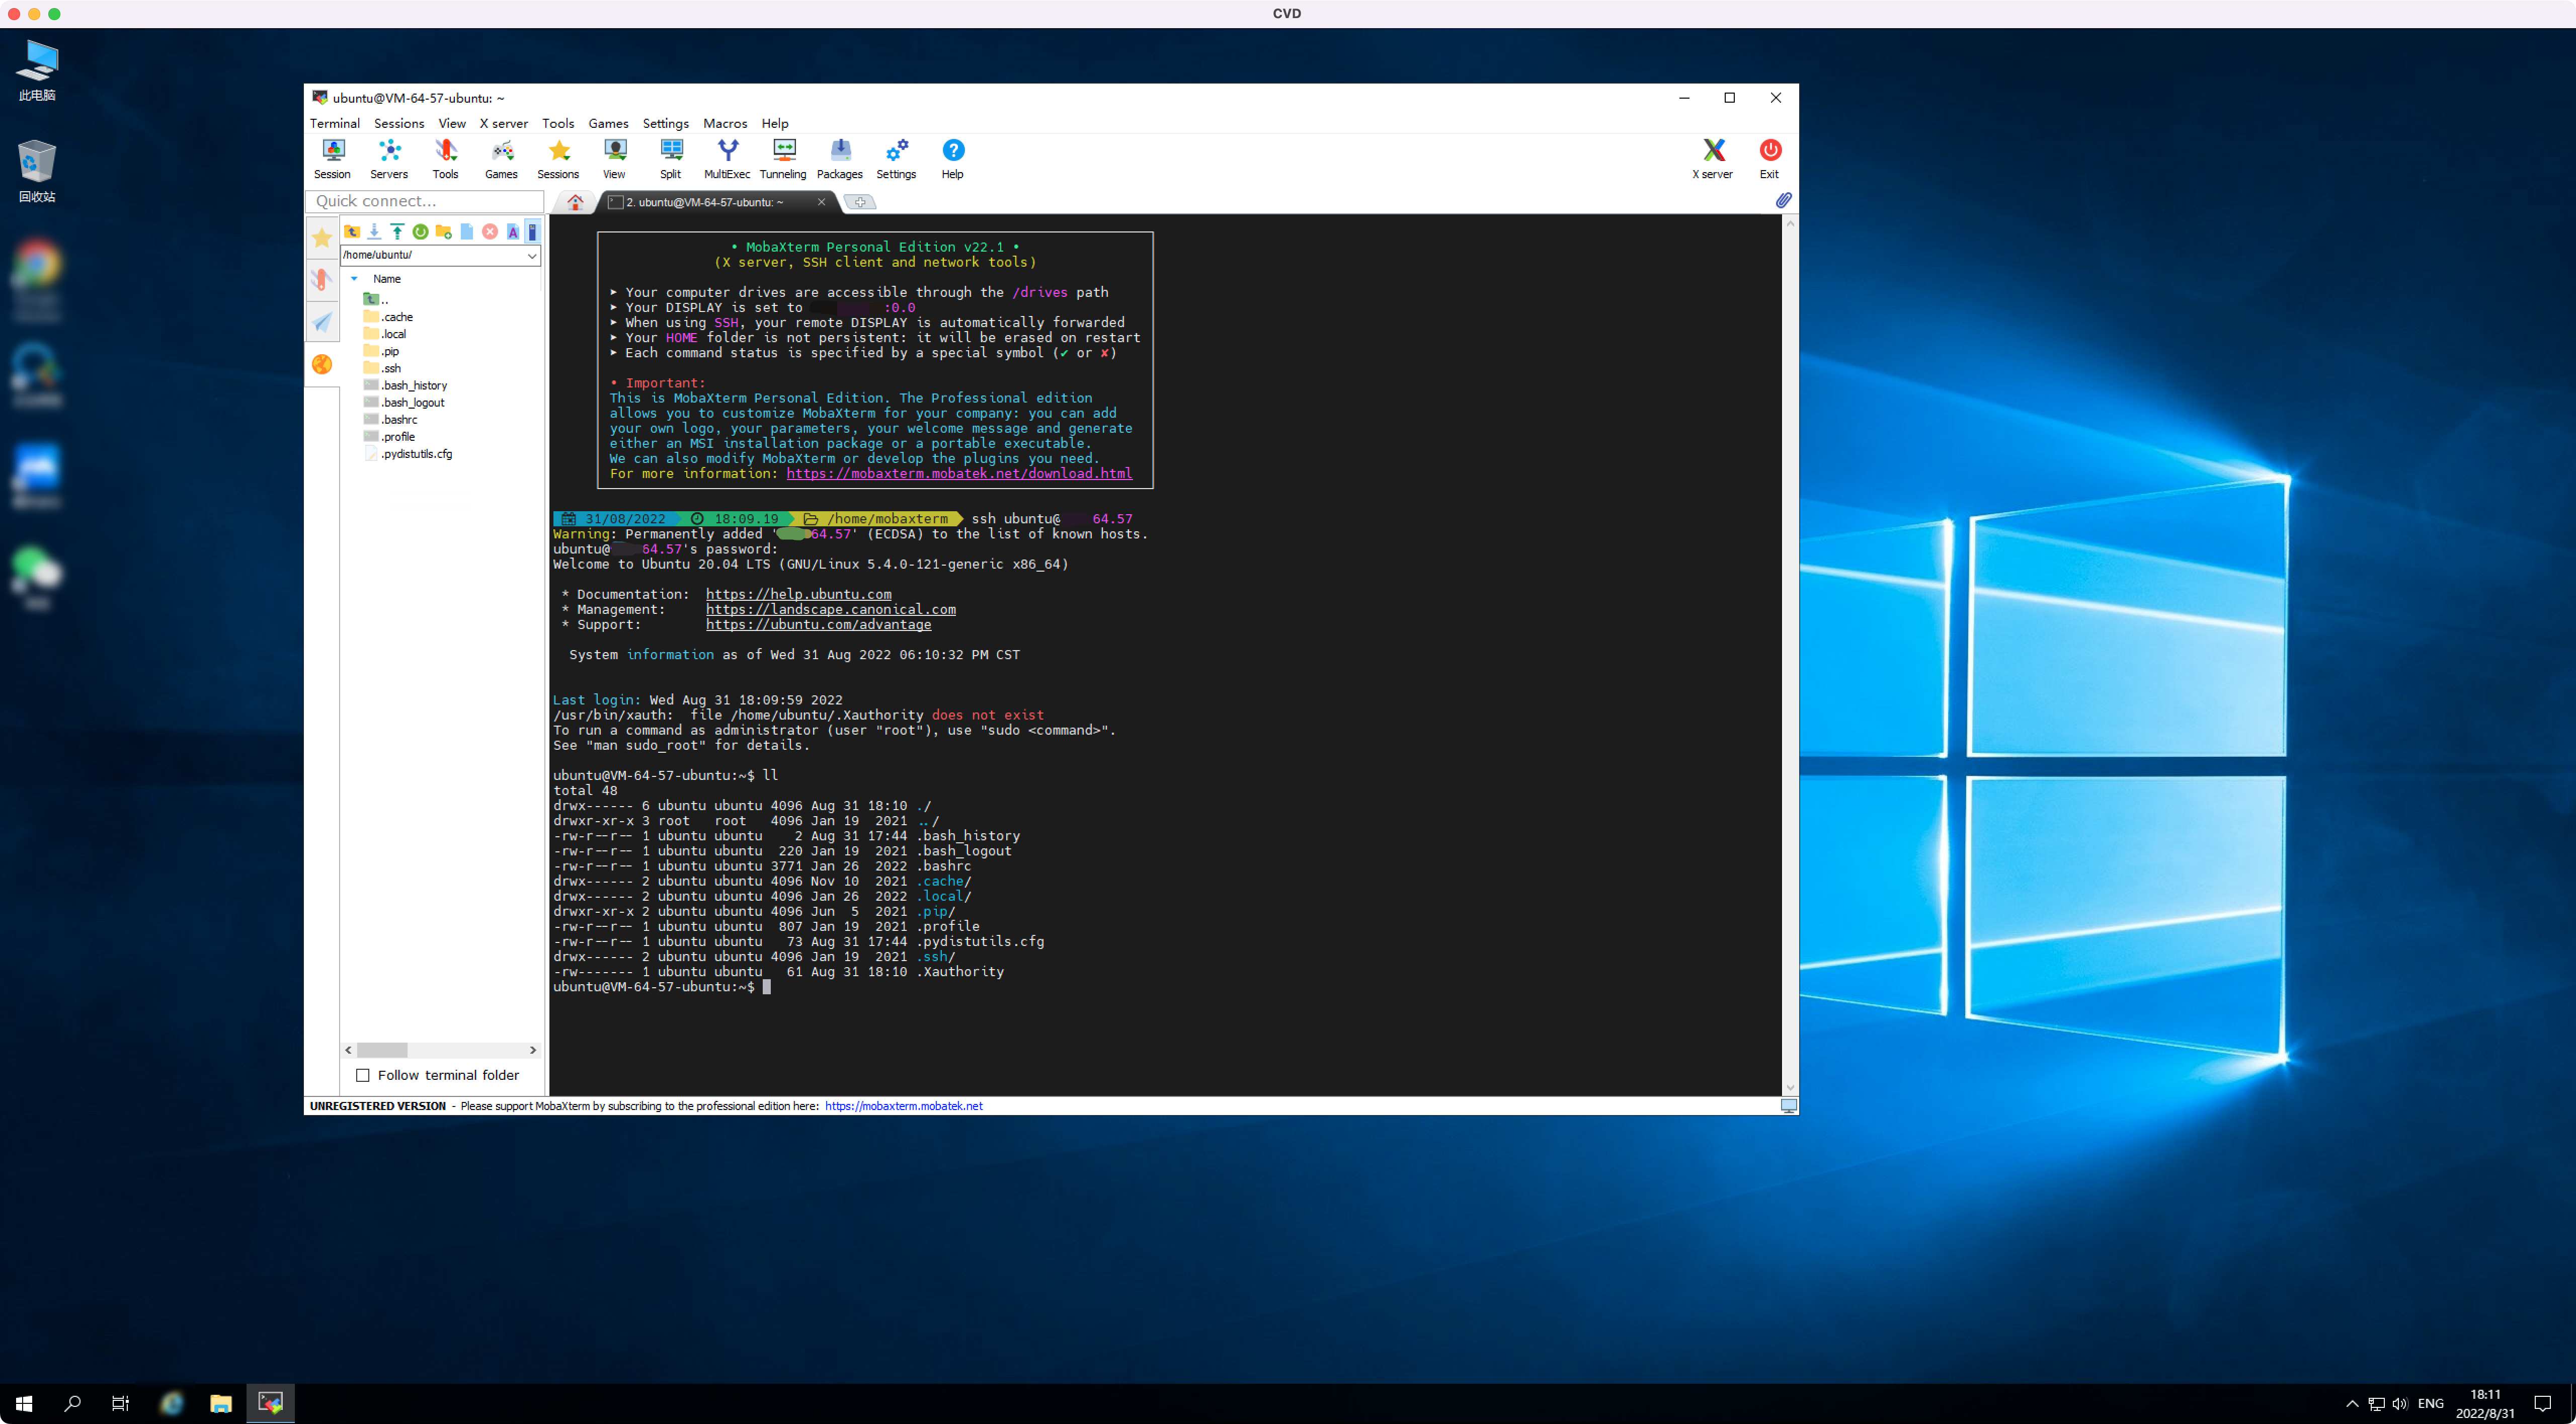
Task: Click the Name column sort arrow
Action: (354, 279)
